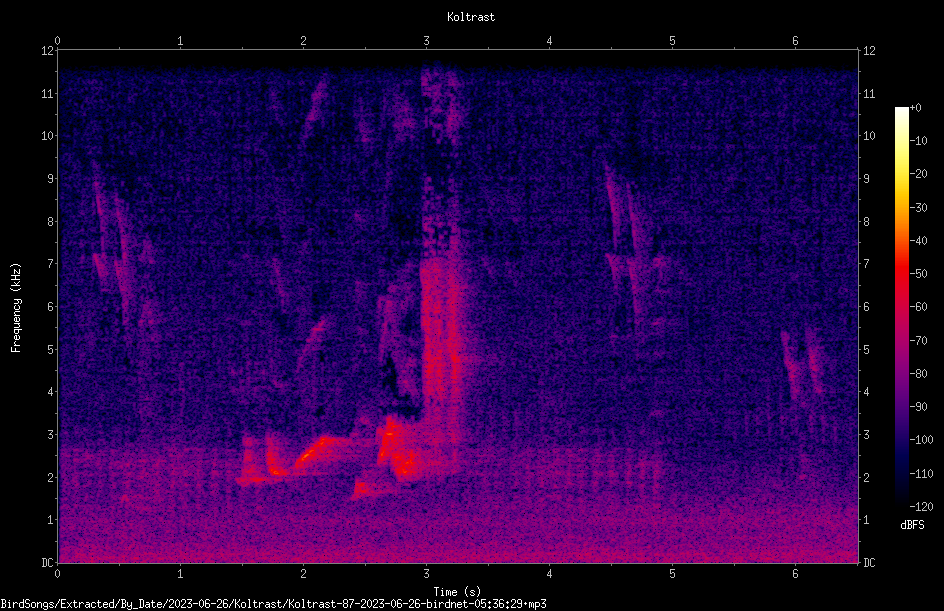Click the 'DC' label on left axis
This screenshot has width=944, height=611.
point(47,563)
